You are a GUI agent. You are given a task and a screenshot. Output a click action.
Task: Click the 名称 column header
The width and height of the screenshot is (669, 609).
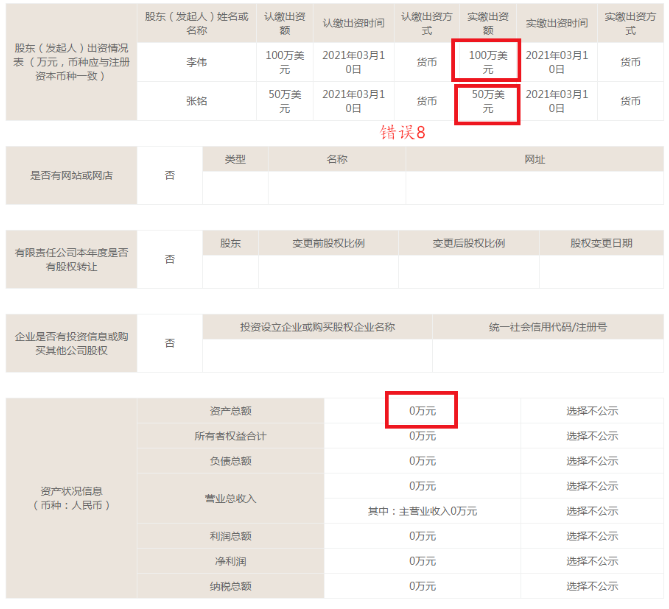click(337, 159)
